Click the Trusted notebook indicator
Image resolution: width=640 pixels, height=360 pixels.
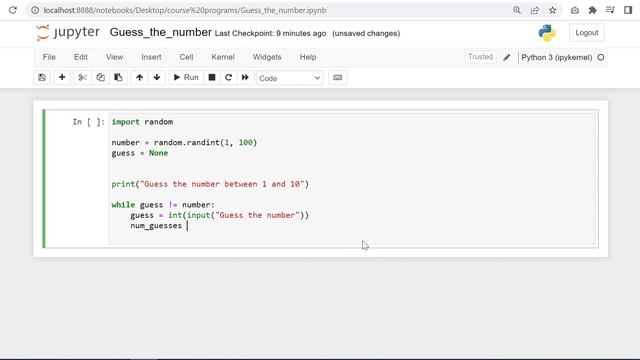tap(480, 57)
